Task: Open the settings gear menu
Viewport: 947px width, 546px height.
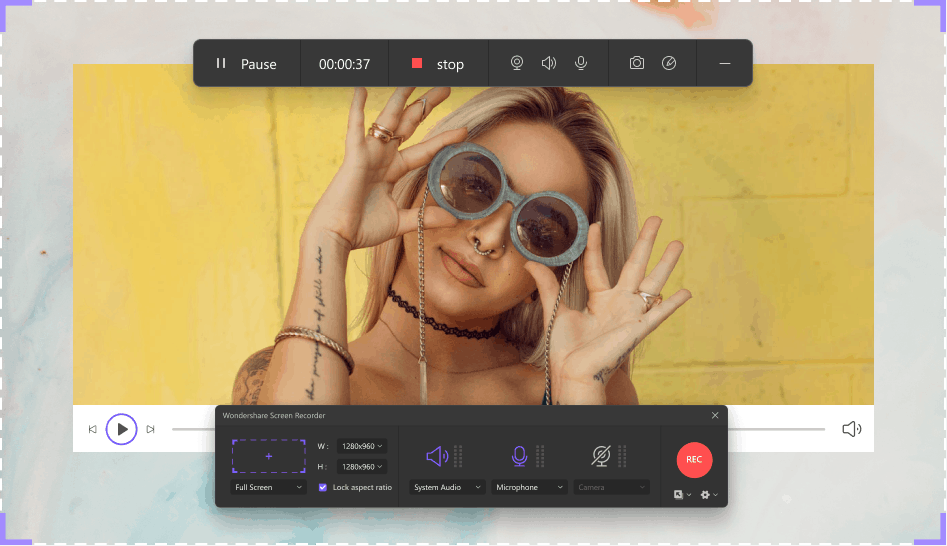Action: pyautogui.click(x=707, y=495)
